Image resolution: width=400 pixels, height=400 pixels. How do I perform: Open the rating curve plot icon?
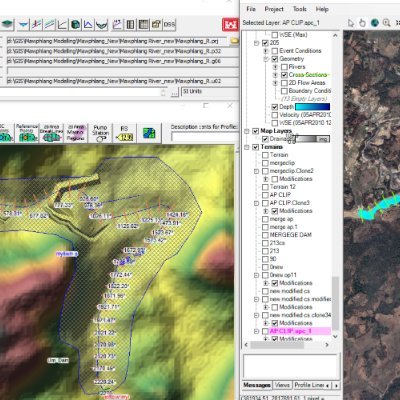(62, 24)
